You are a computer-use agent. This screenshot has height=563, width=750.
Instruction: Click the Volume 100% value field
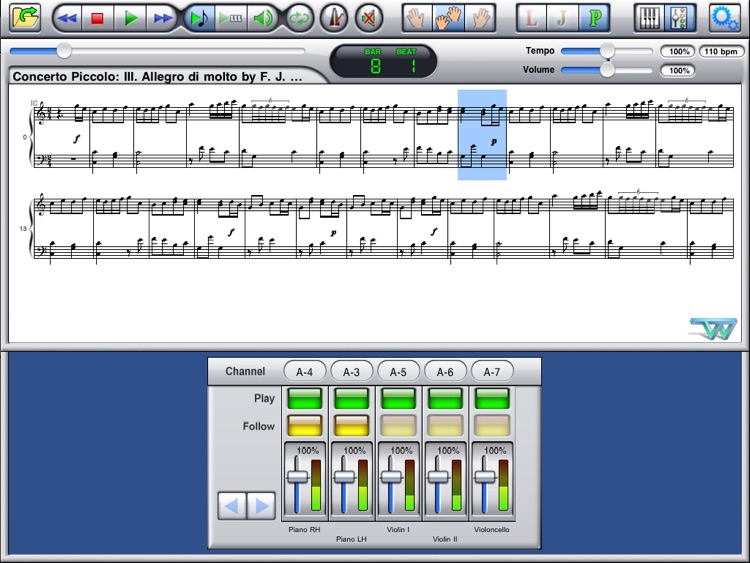coord(678,70)
